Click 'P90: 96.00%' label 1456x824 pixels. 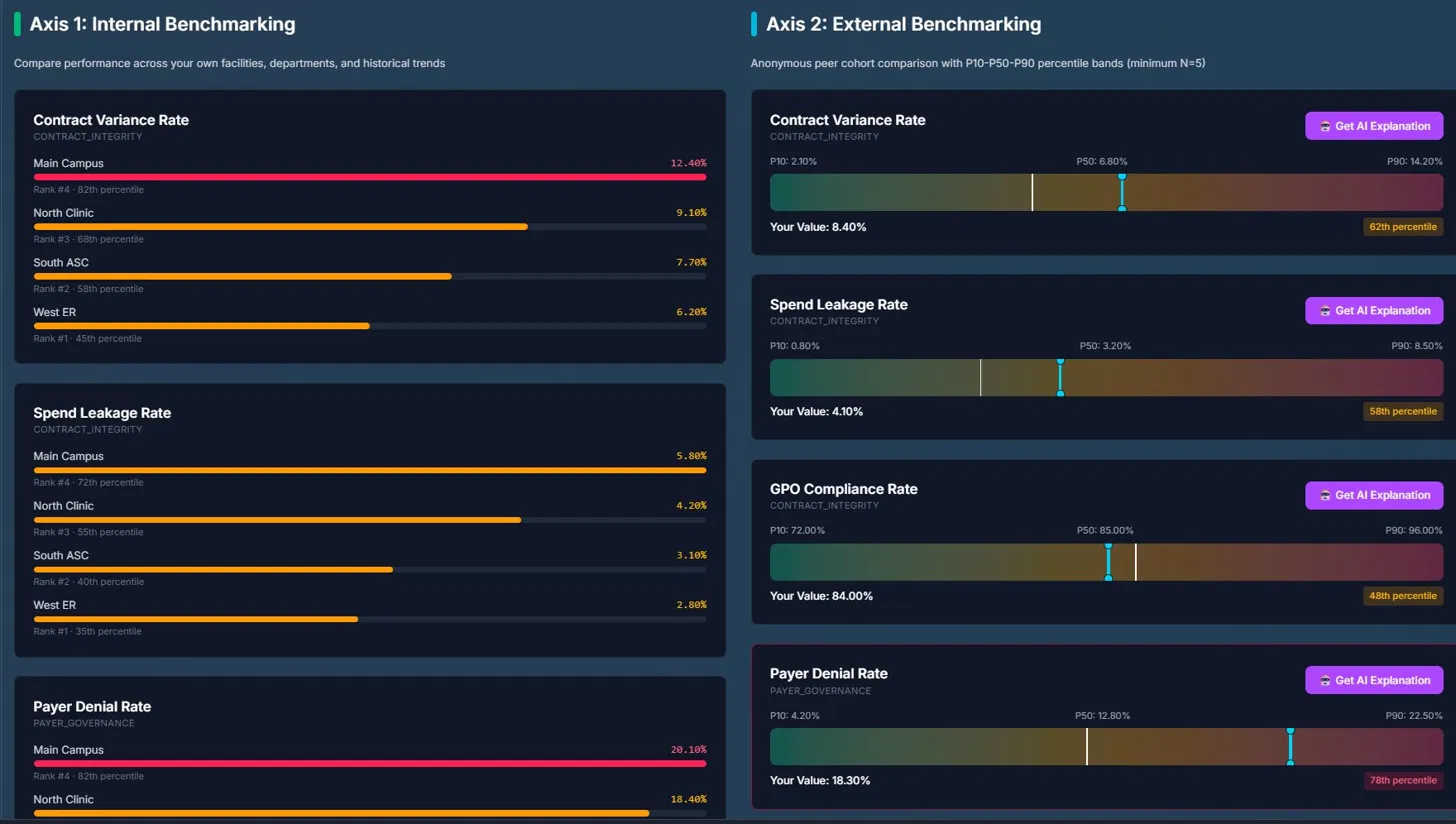tap(1414, 531)
